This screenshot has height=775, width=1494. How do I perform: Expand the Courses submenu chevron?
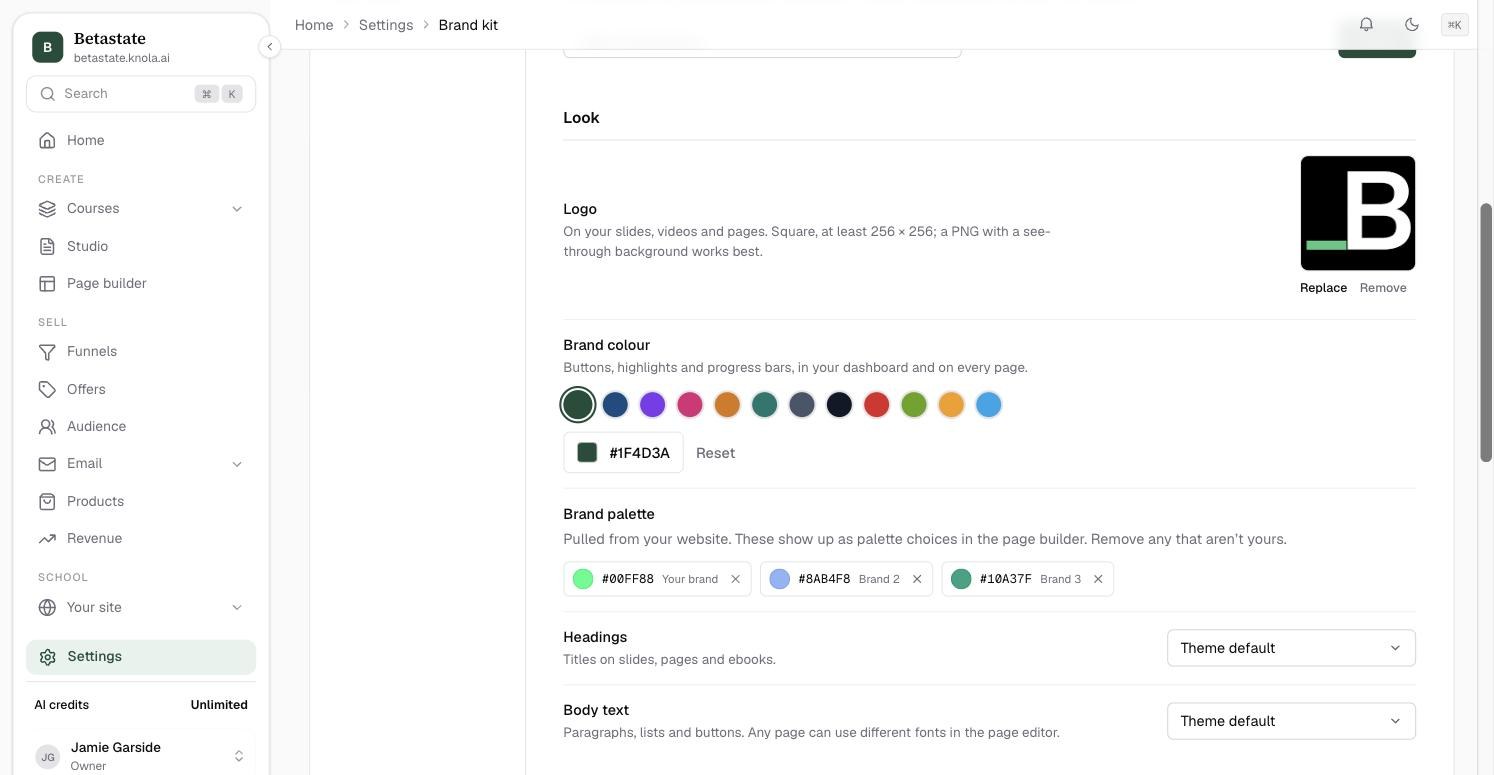point(237,209)
